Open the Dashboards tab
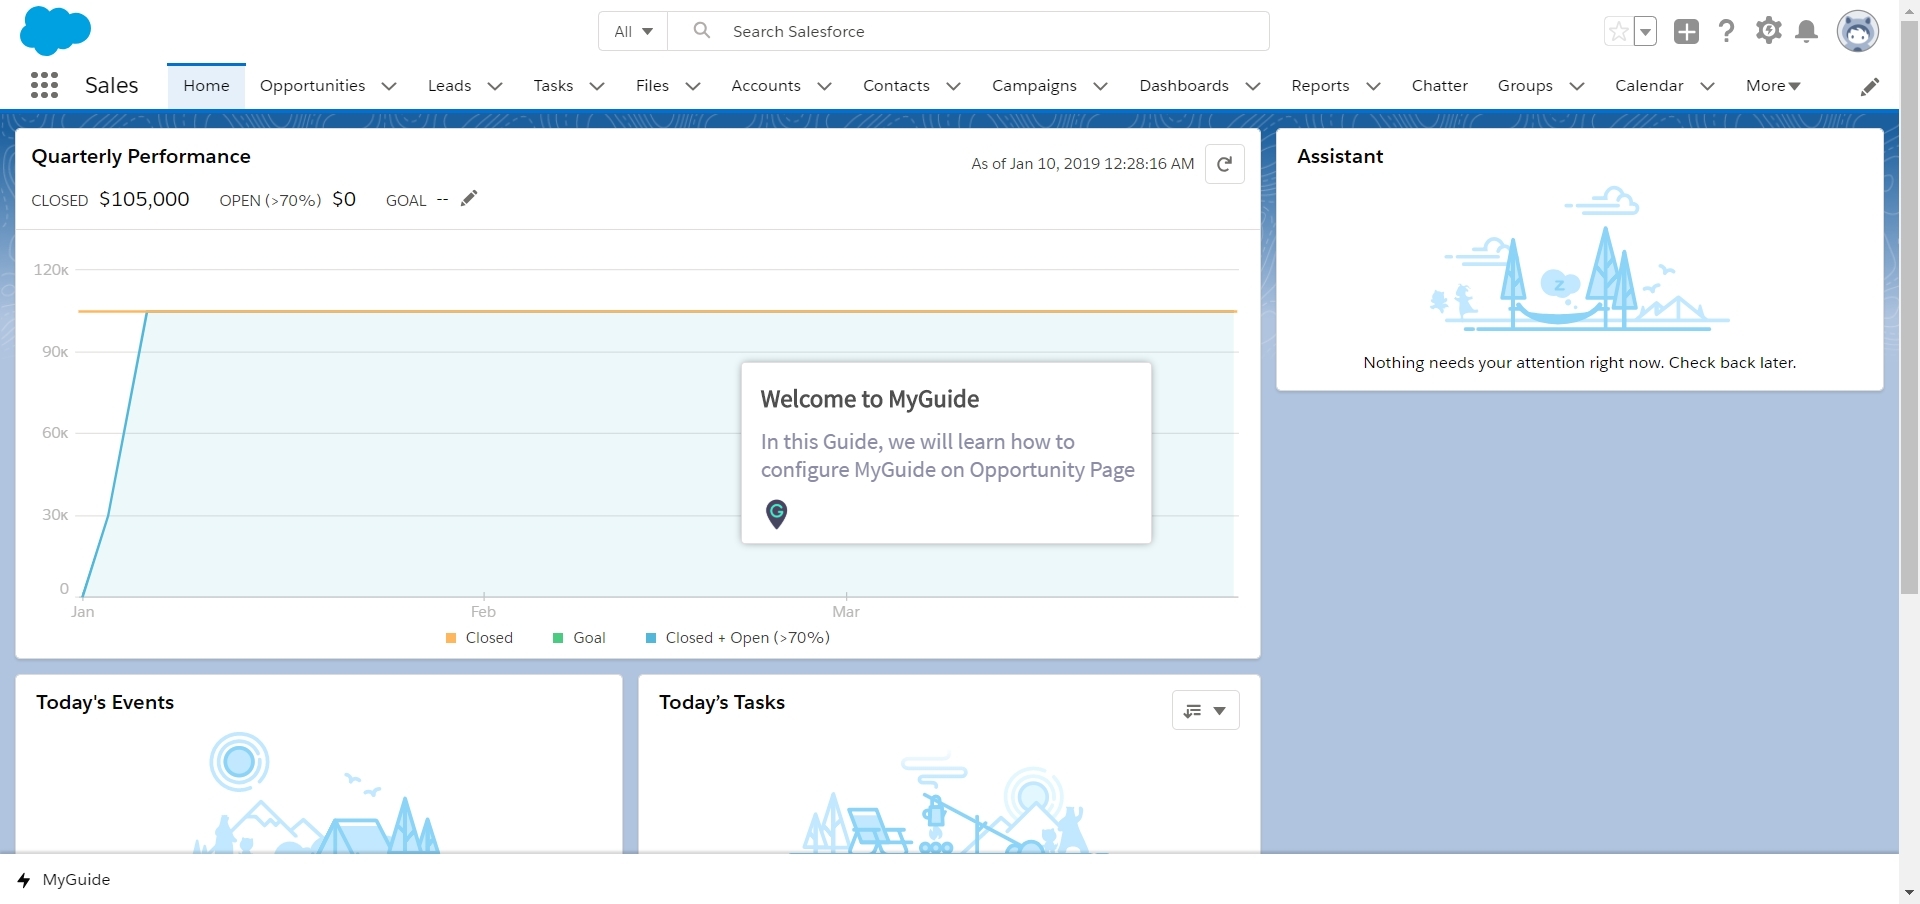1920x904 pixels. click(1184, 86)
